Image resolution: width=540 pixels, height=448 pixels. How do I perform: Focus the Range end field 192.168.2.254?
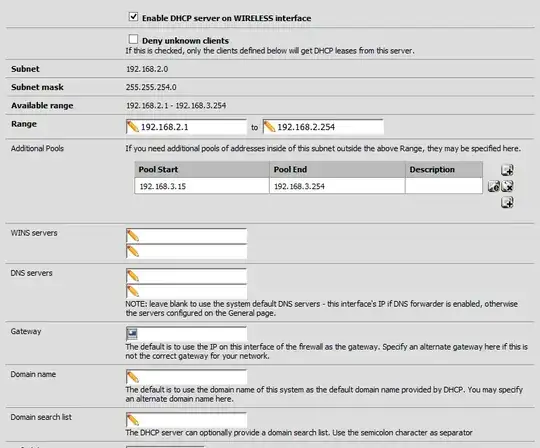pos(323,127)
